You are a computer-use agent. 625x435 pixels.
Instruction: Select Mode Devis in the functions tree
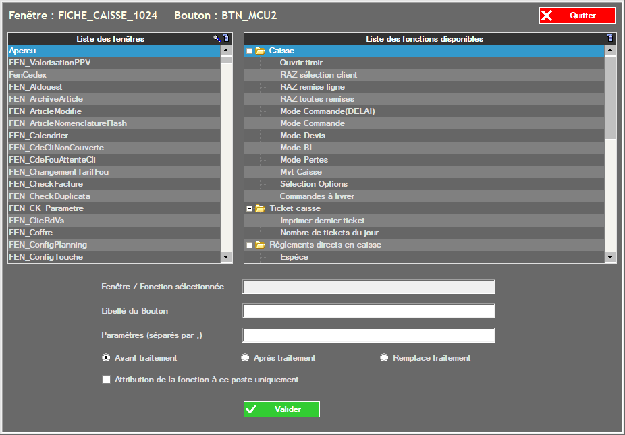click(302, 135)
